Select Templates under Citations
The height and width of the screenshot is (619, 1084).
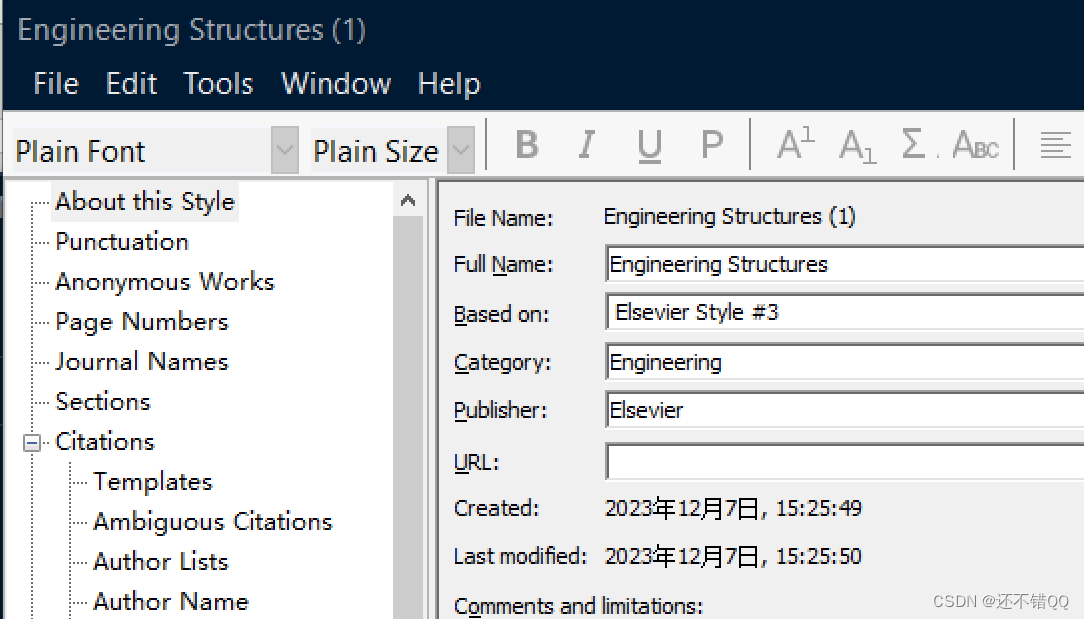coord(153,481)
